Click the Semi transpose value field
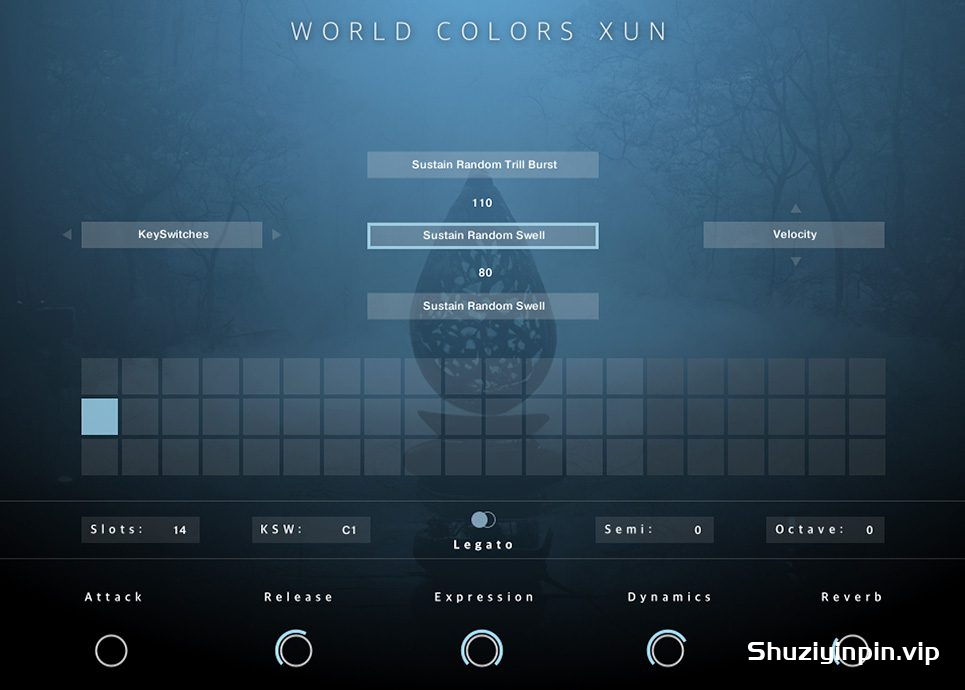 (654, 529)
